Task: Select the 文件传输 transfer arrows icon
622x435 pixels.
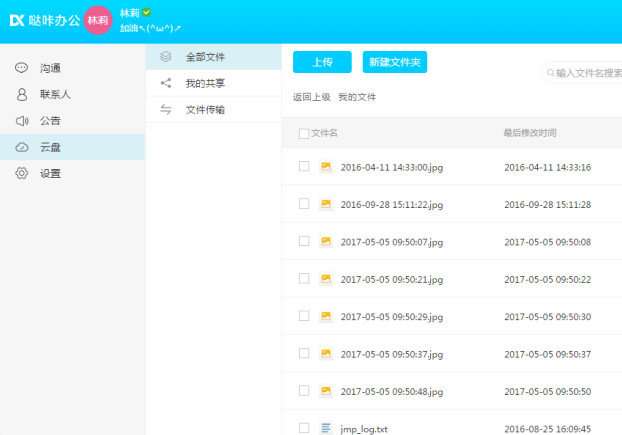Action: [x=166, y=109]
